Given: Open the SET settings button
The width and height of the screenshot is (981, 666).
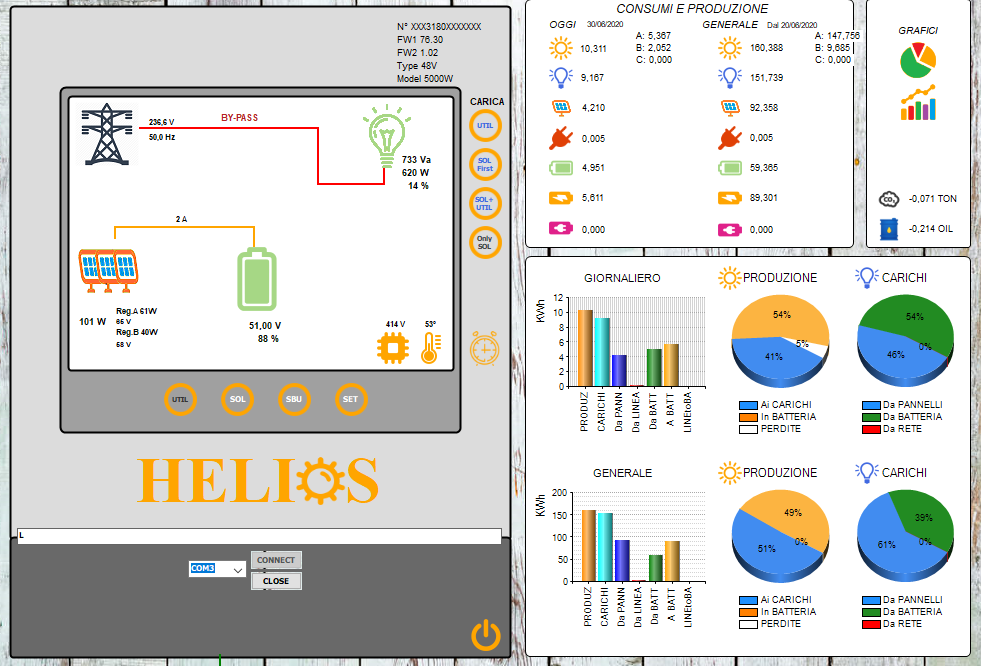Looking at the screenshot, I should 351,399.
